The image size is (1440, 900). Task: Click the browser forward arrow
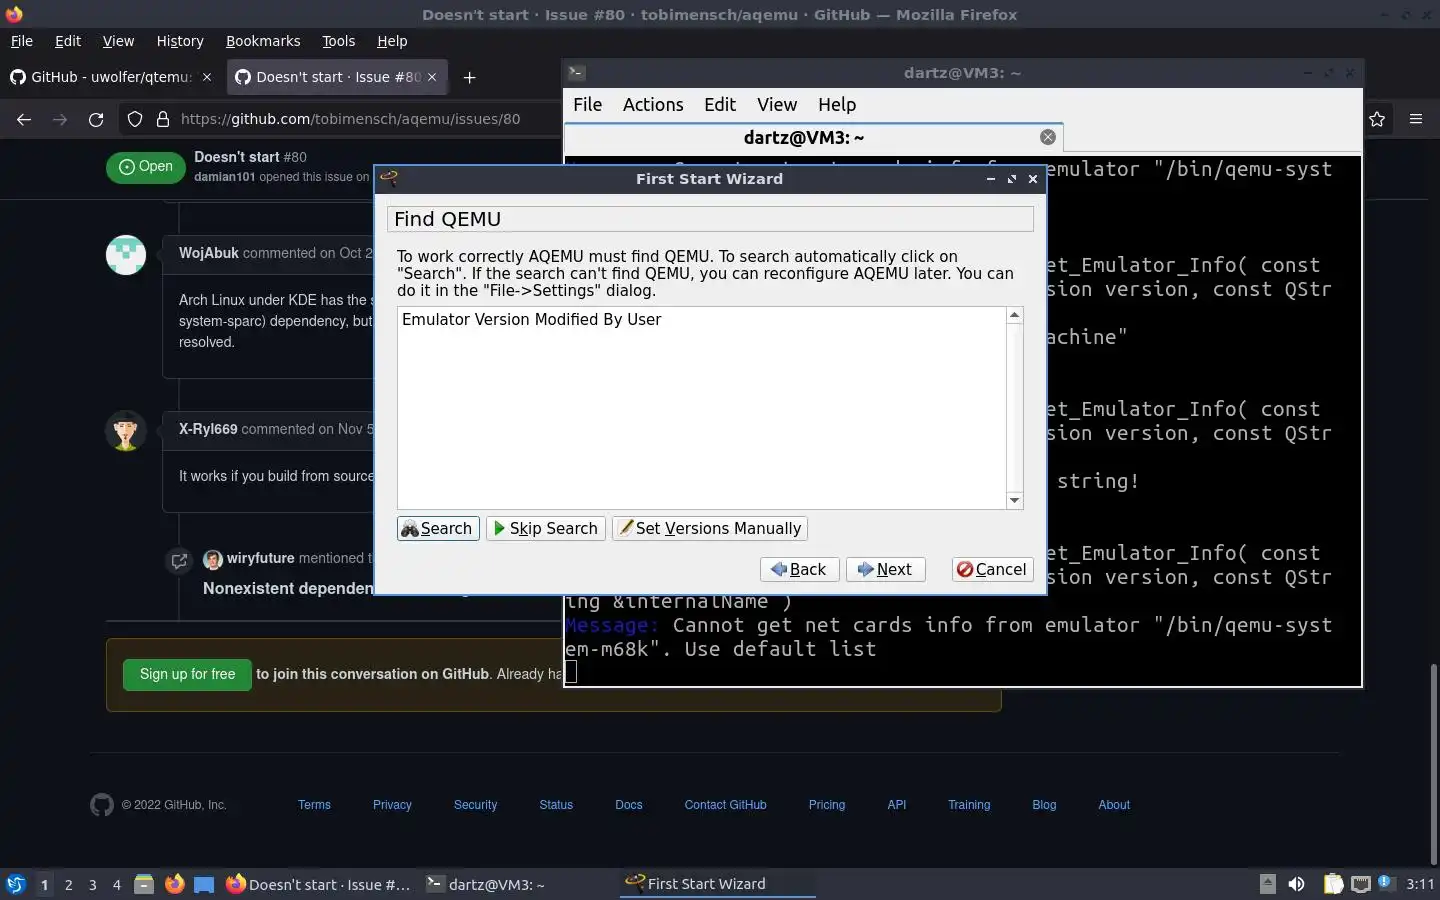click(60, 119)
